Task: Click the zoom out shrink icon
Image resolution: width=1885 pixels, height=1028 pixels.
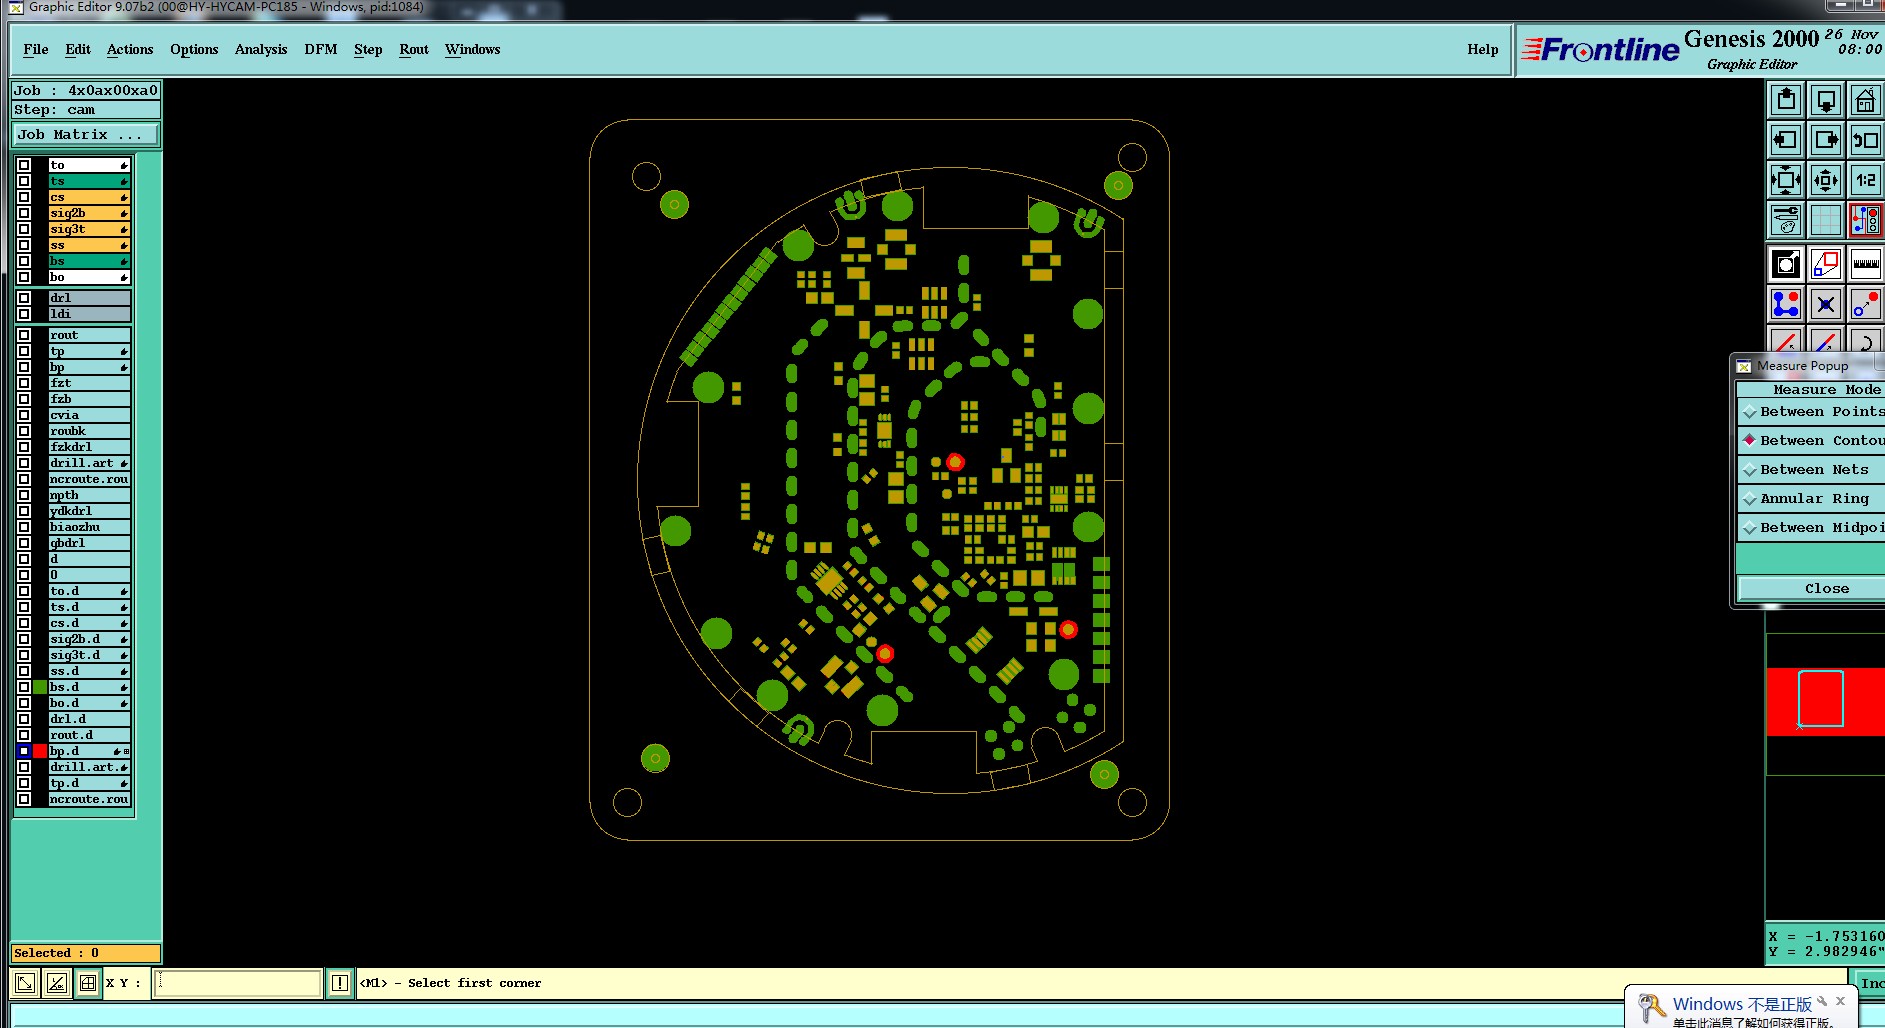Action: (1826, 180)
